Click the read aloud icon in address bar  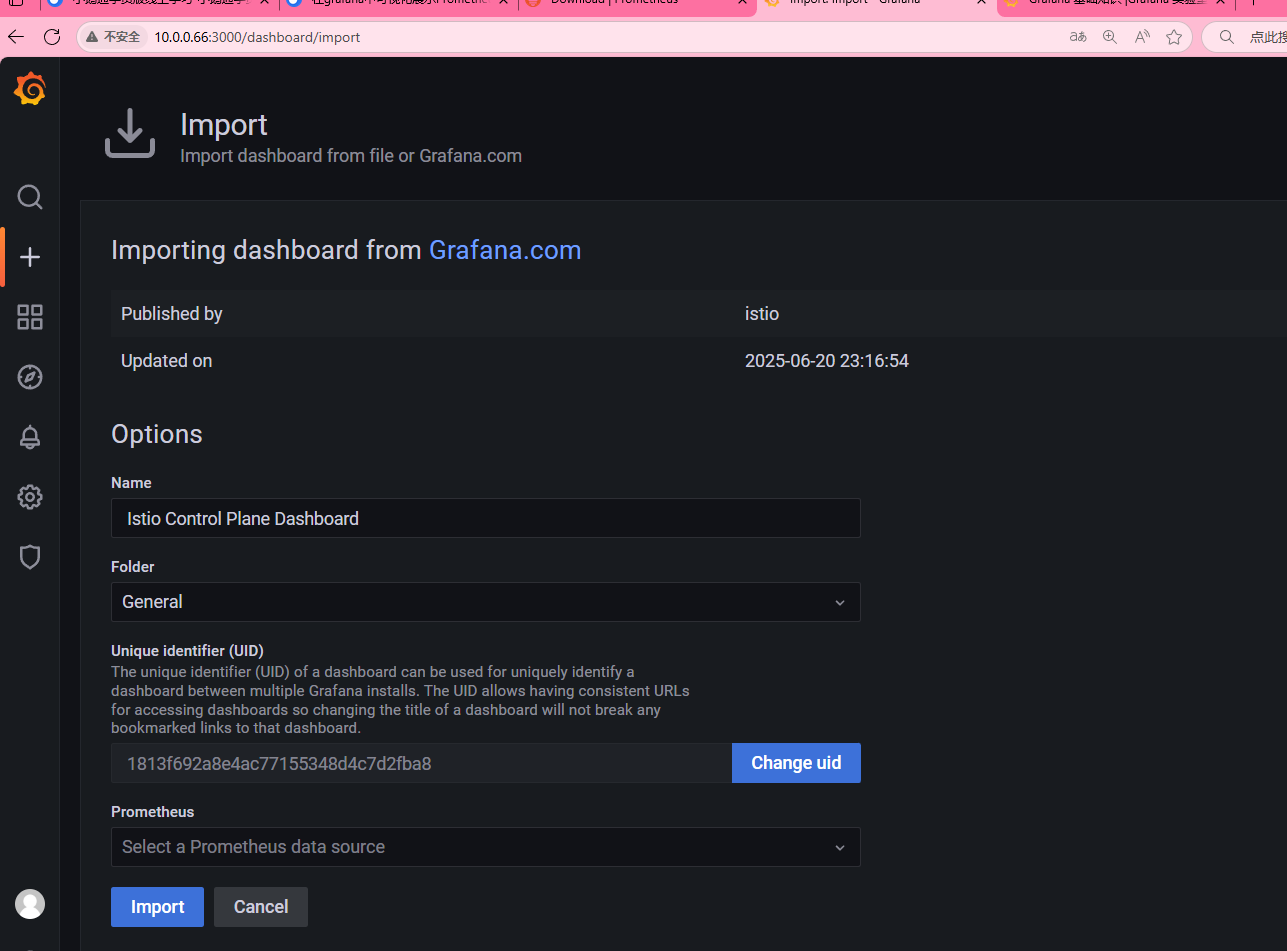pyautogui.click(x=1142, y=37)
